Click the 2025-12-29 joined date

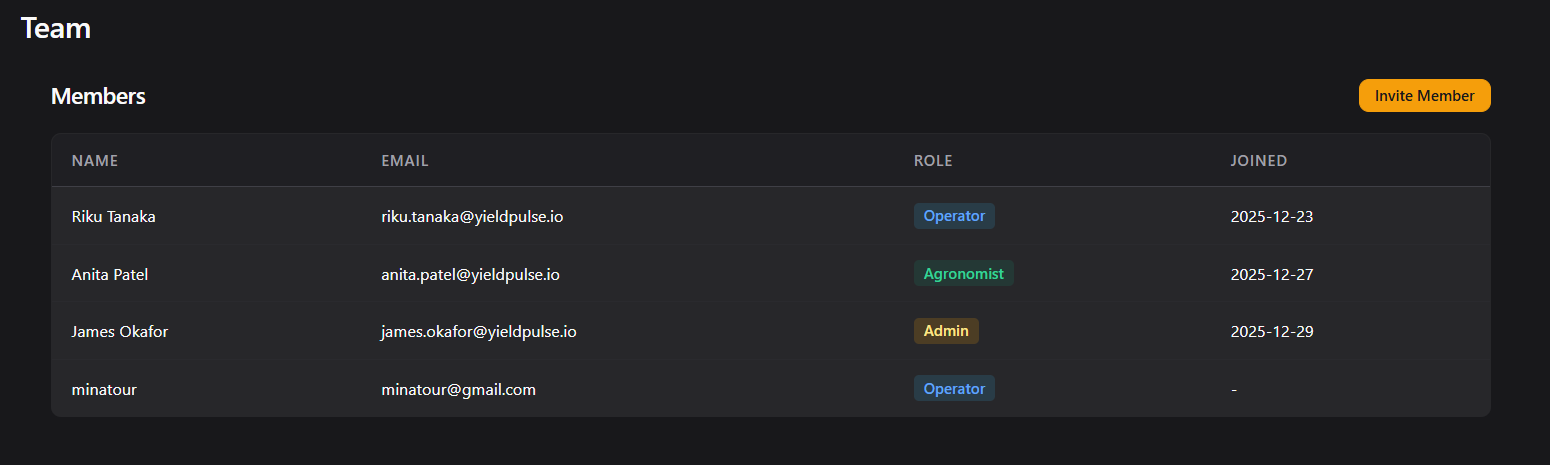point(1271,332)
